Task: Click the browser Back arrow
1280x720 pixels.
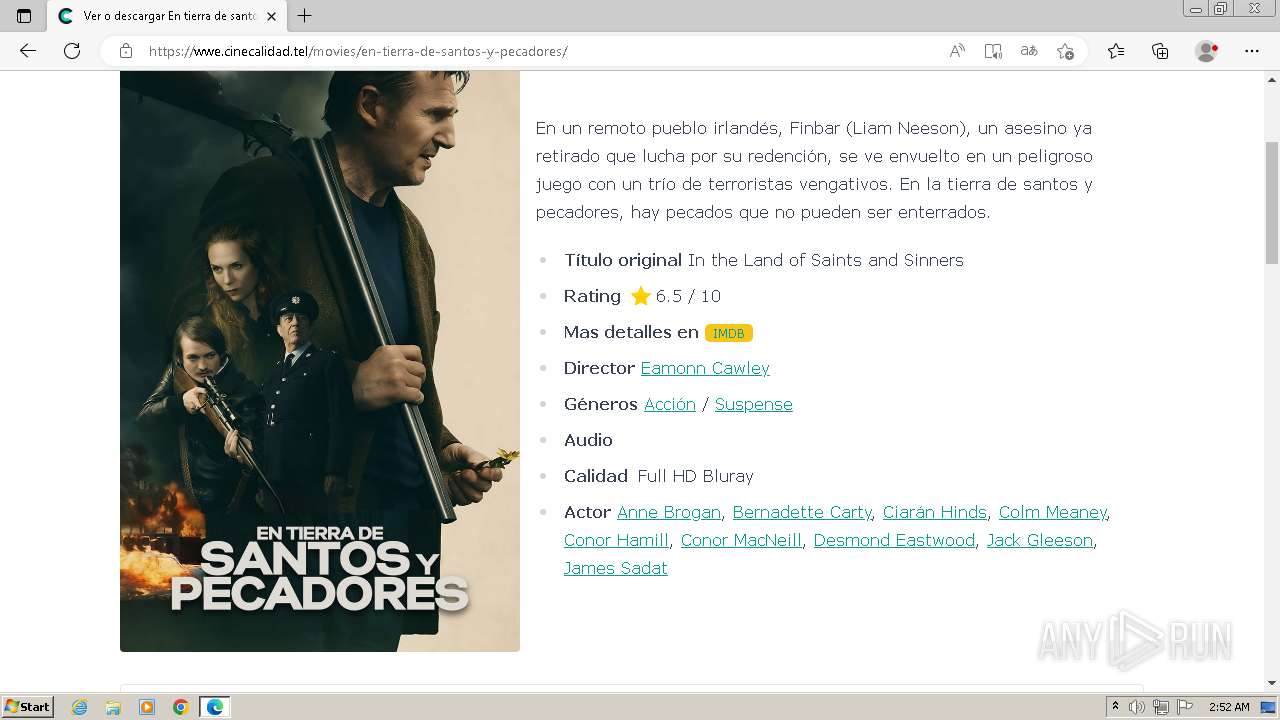Action: coord(28,51)
